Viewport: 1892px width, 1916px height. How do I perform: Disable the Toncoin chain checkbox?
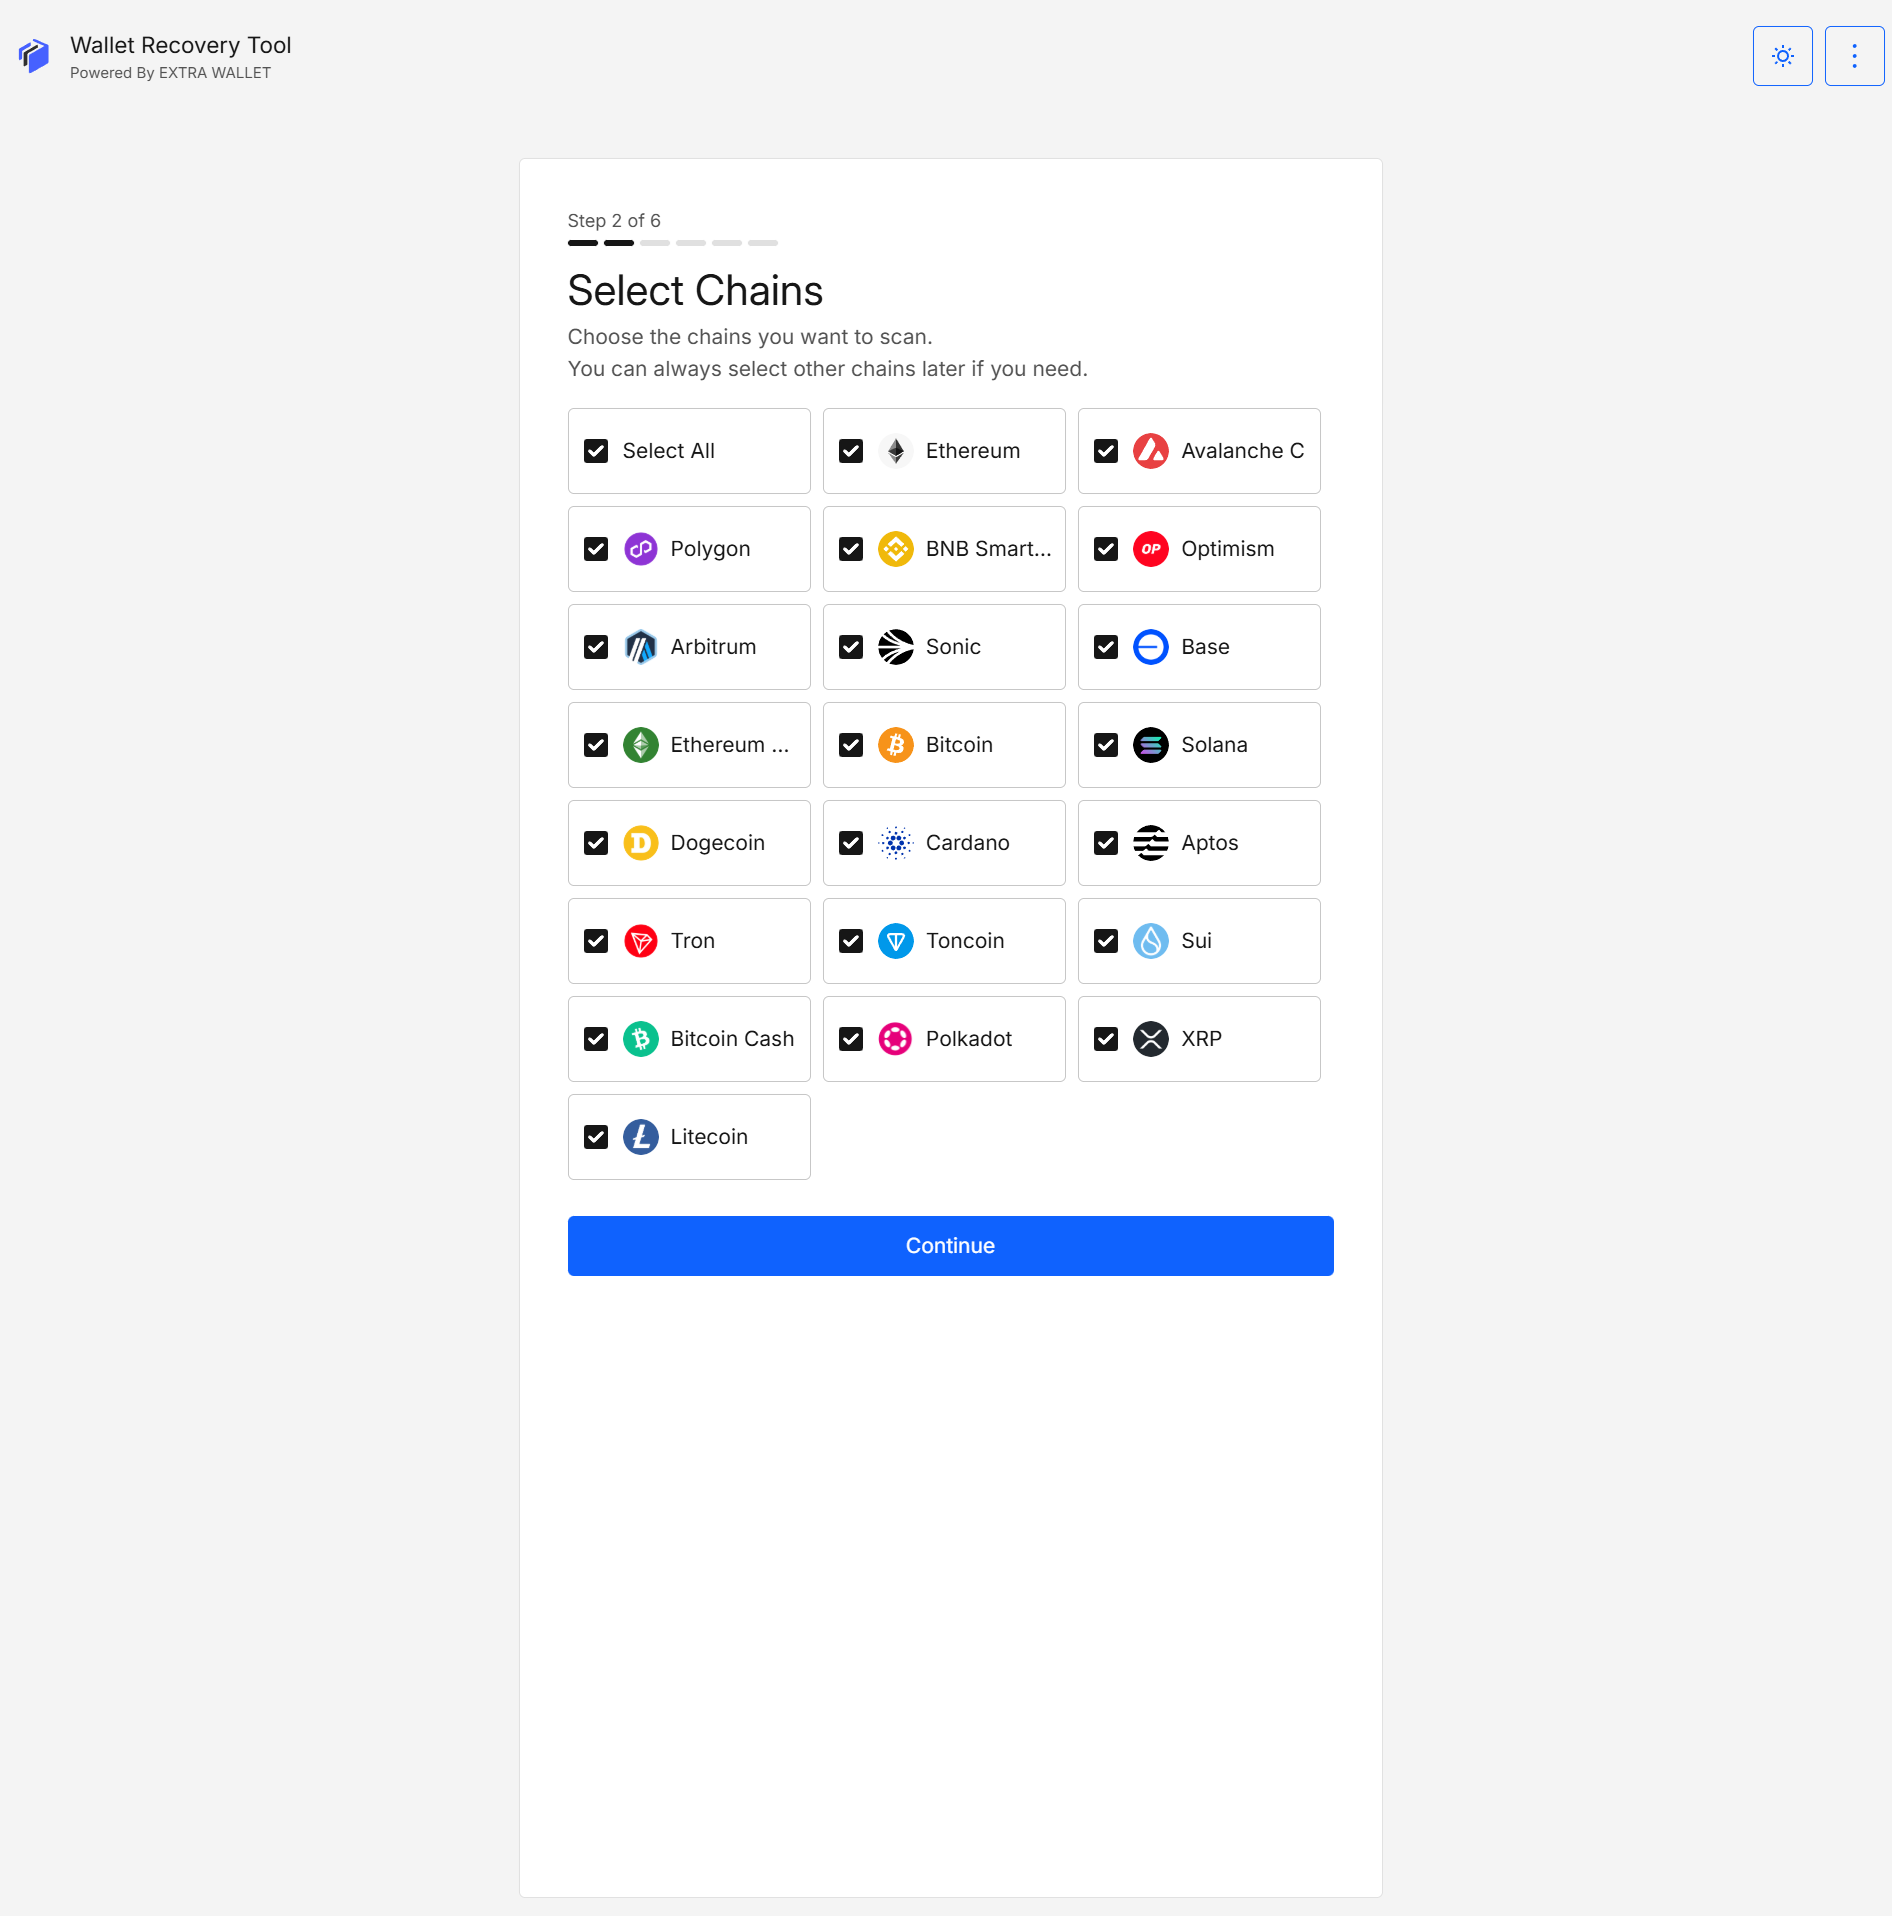point(851,941)
